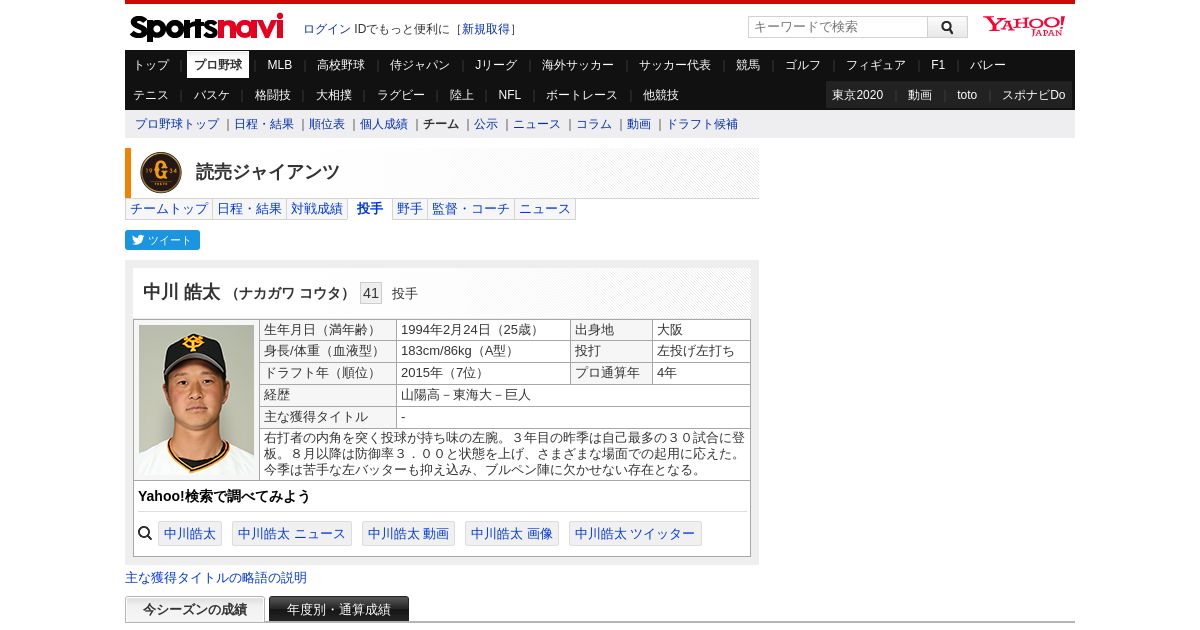
Task: Open the 東京2020 navigation item
Action: [x=858, y=95]
